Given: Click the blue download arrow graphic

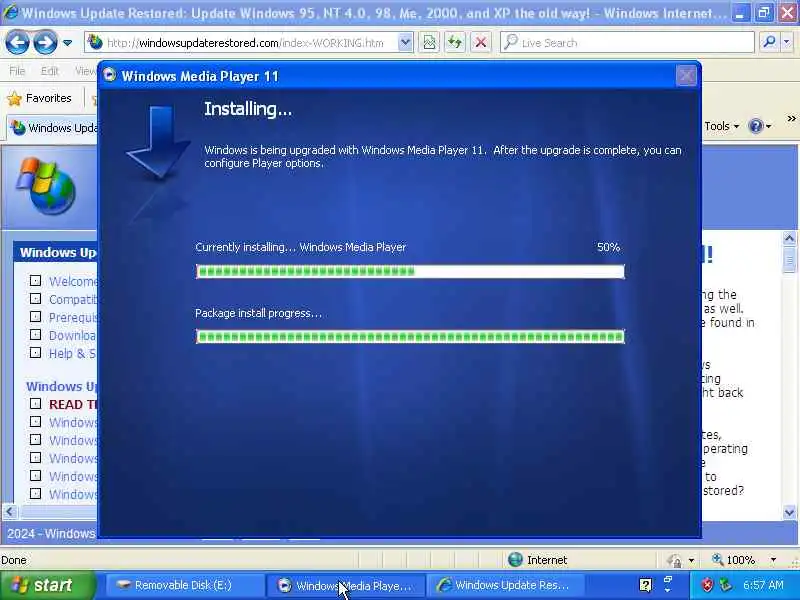Looking at the screenshot, I should coord(159,141).
